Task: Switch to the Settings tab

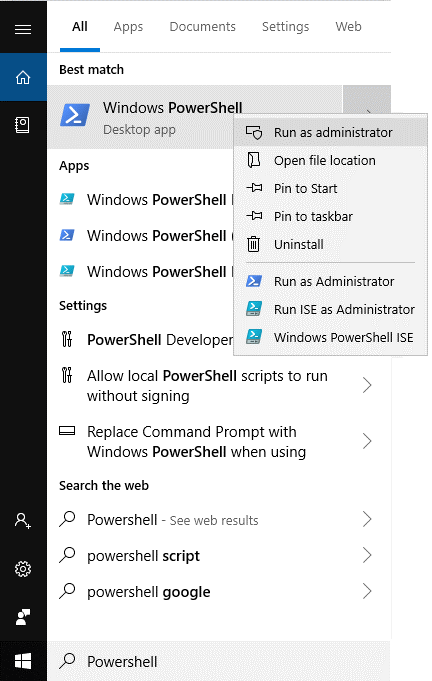Action: pyautogui.click(x=285, y=26)
